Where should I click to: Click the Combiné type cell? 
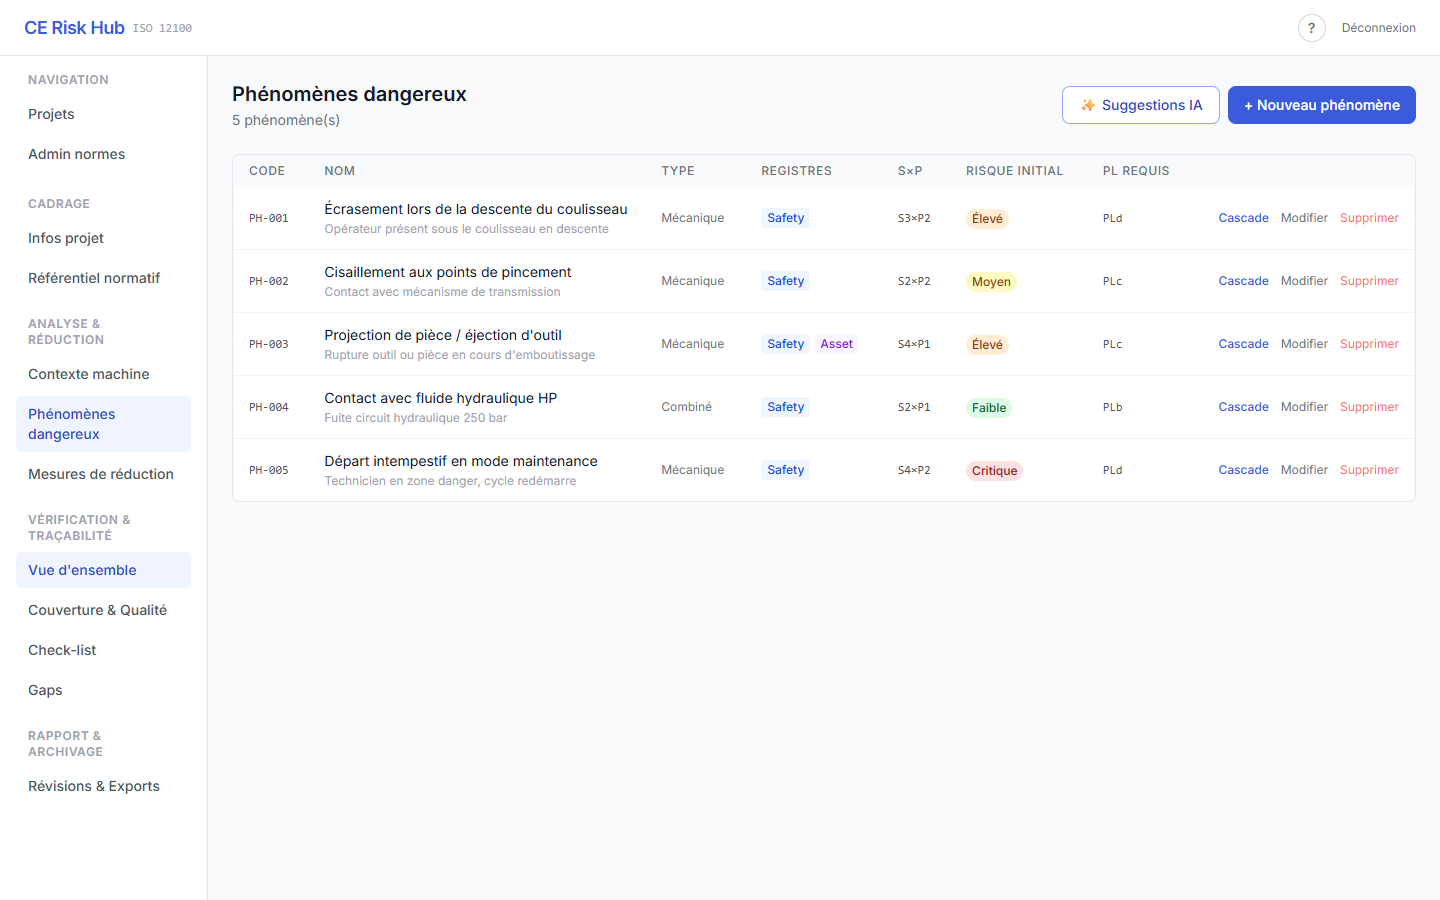click(x=687, y=407)
